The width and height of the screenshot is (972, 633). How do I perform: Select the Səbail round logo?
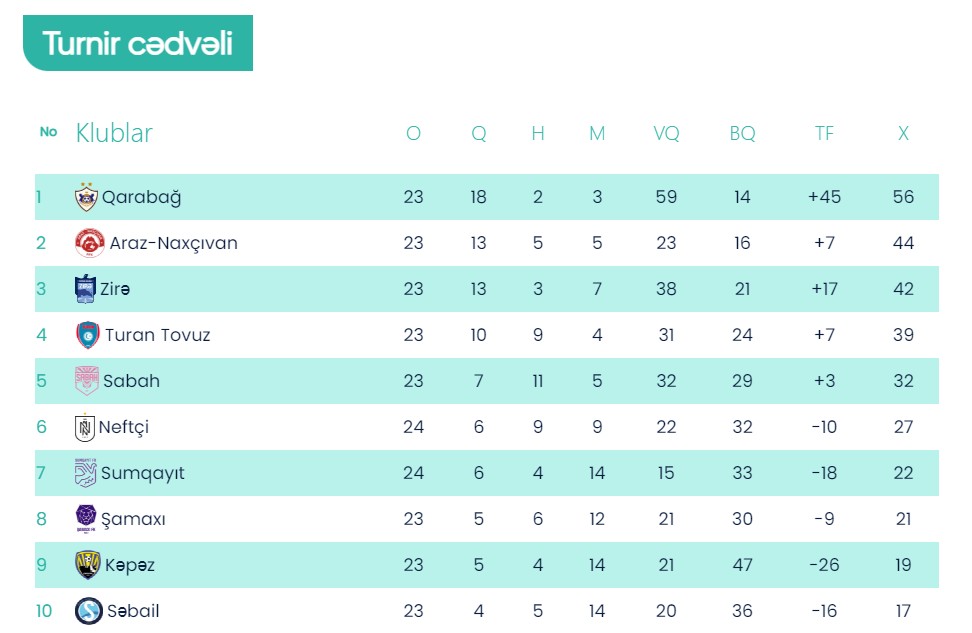click(x=89, y=611)
